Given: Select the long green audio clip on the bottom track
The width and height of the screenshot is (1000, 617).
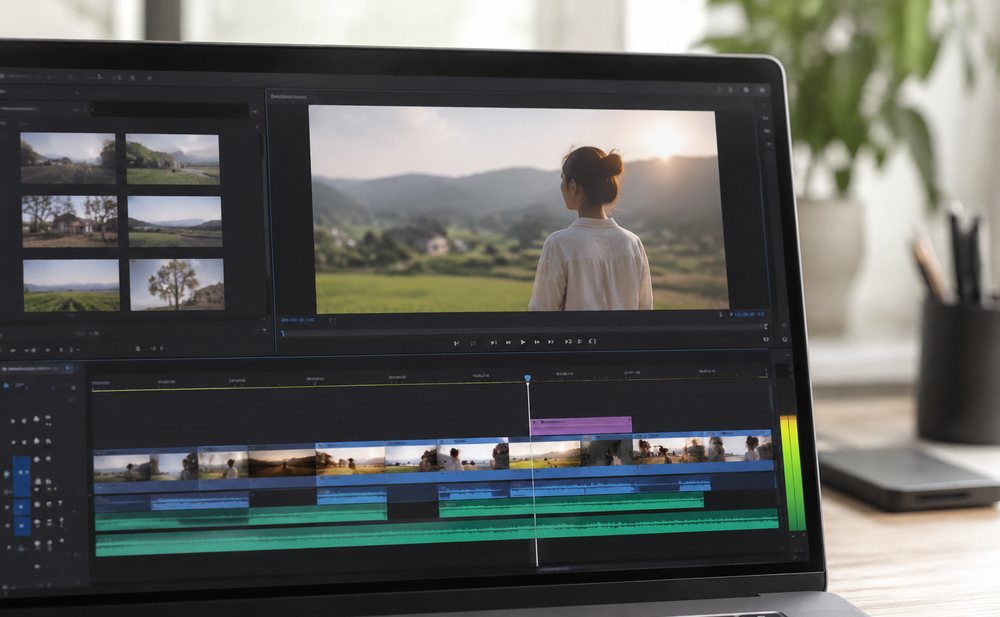Looking at the screenshot, I should (x=438, y=534).
